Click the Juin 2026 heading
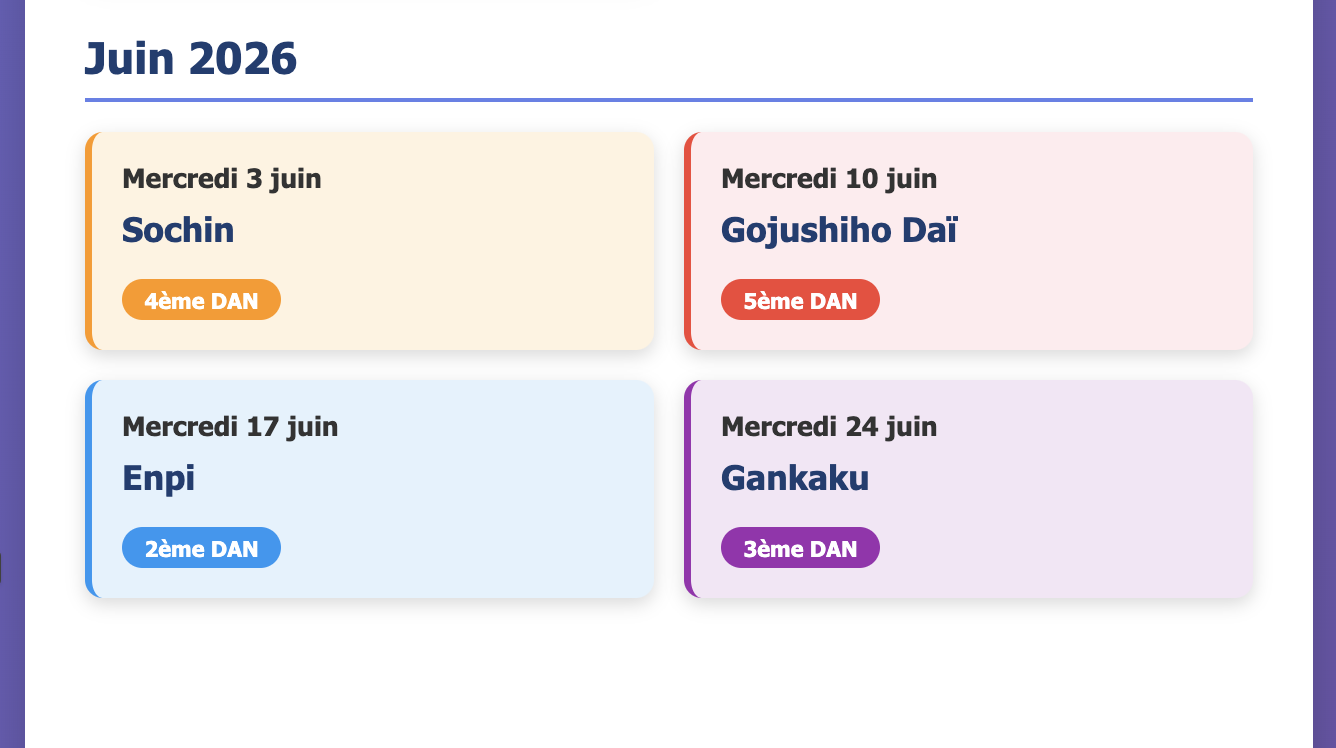Viewport: 1336px width, 748px height. [x=191, y=58]
